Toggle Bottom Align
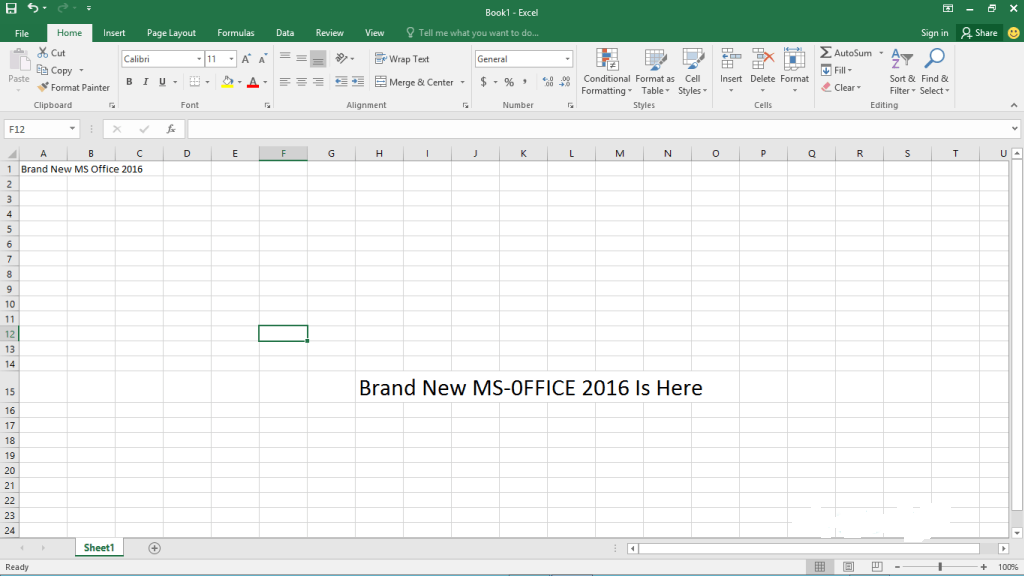The height and width of the screenshot is (576, 1024). coord(318,59)
